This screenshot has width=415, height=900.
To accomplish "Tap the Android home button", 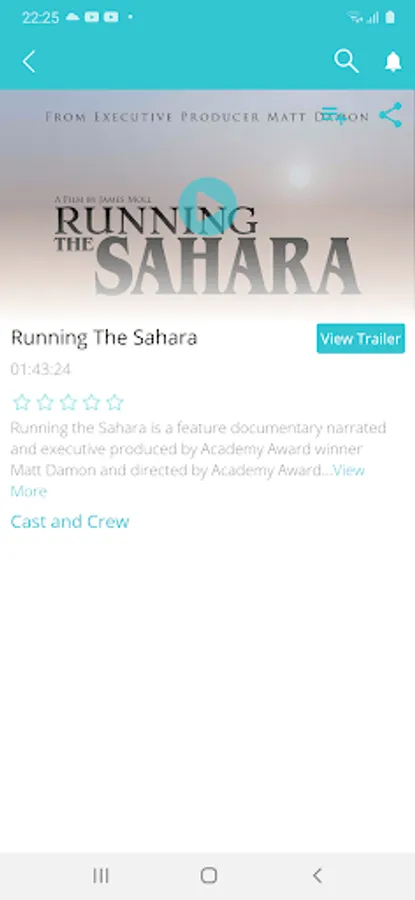I will pos(208,875).
